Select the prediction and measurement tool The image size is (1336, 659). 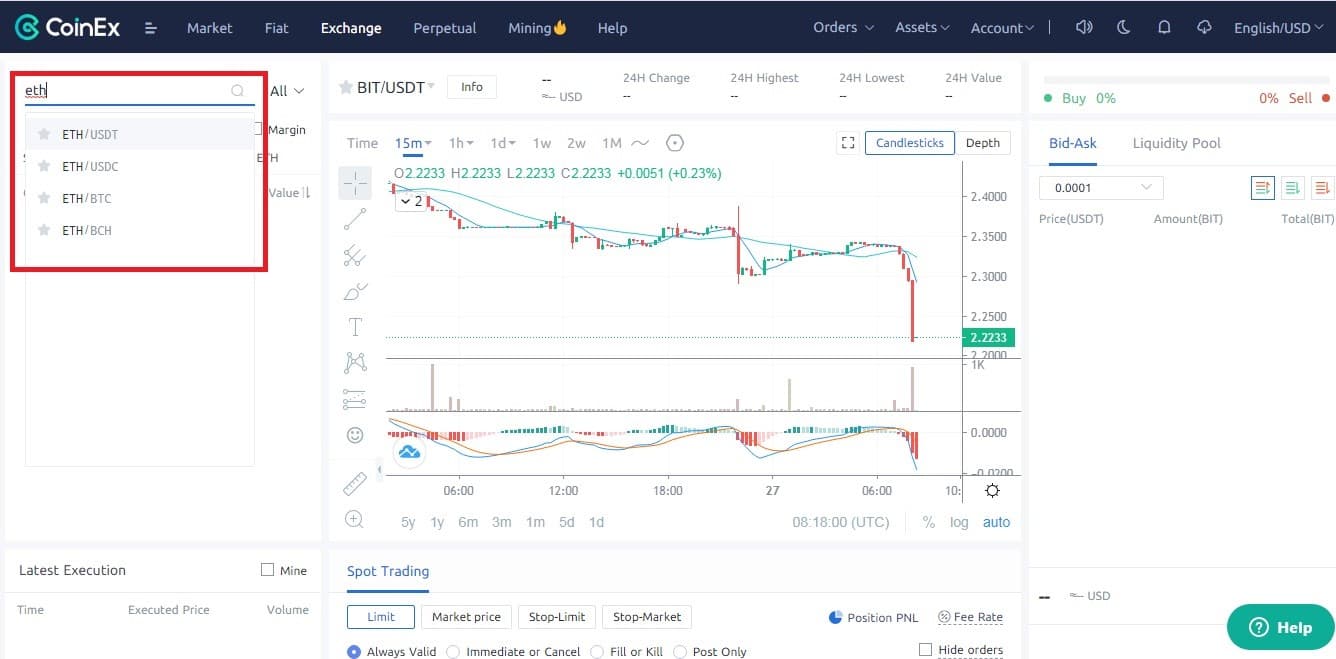pyautogui.click(x=355, y=398)
